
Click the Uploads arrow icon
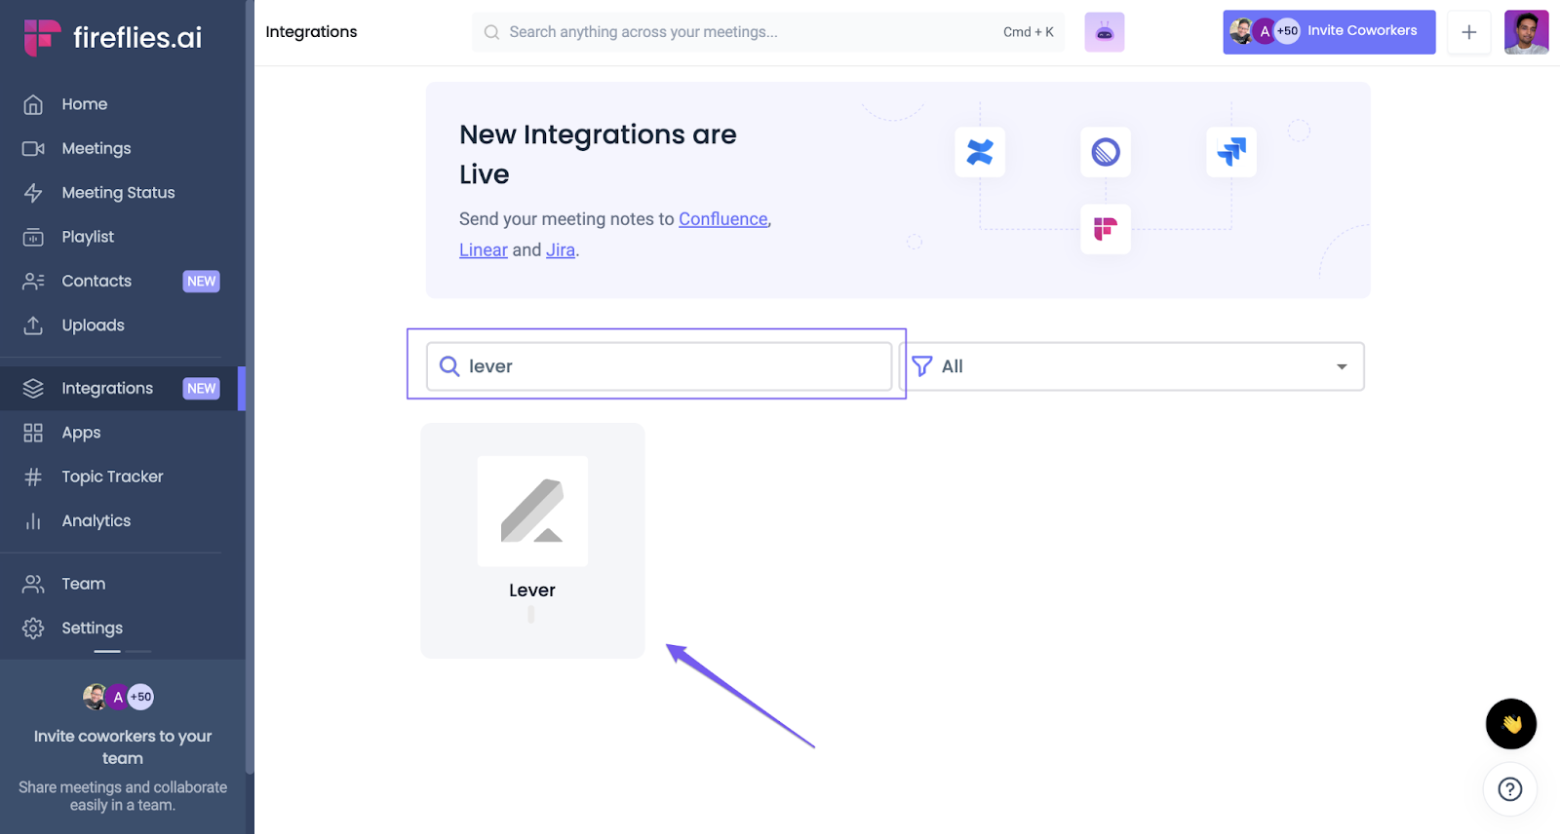(x=33, y=325)
